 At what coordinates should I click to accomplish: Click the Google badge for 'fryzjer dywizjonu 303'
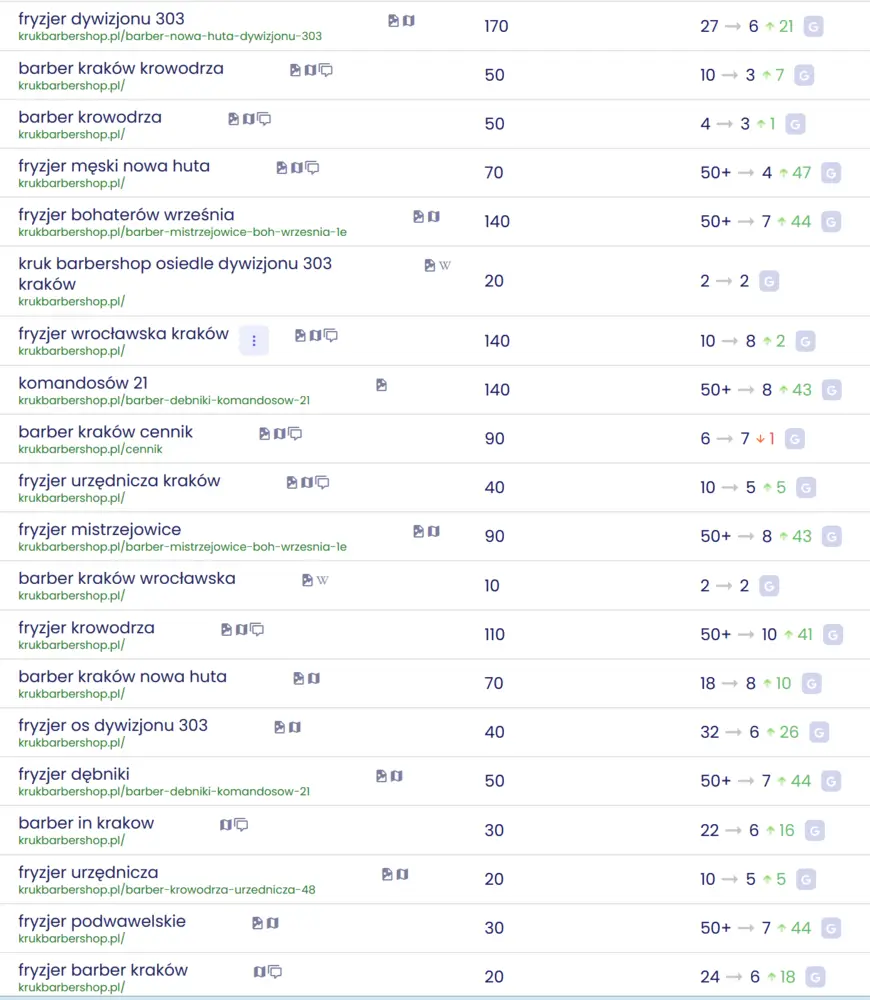[x=814, y=27]
